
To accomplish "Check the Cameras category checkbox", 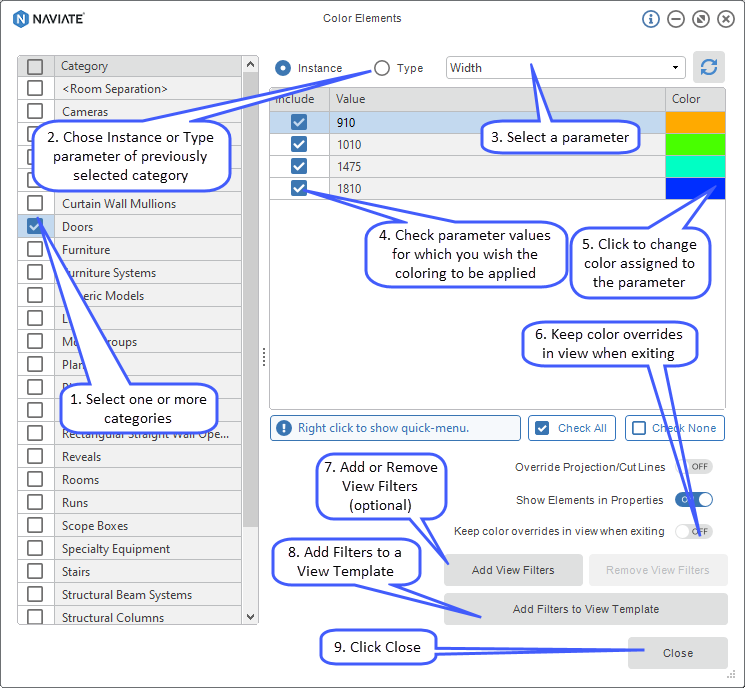I will 35,111.
